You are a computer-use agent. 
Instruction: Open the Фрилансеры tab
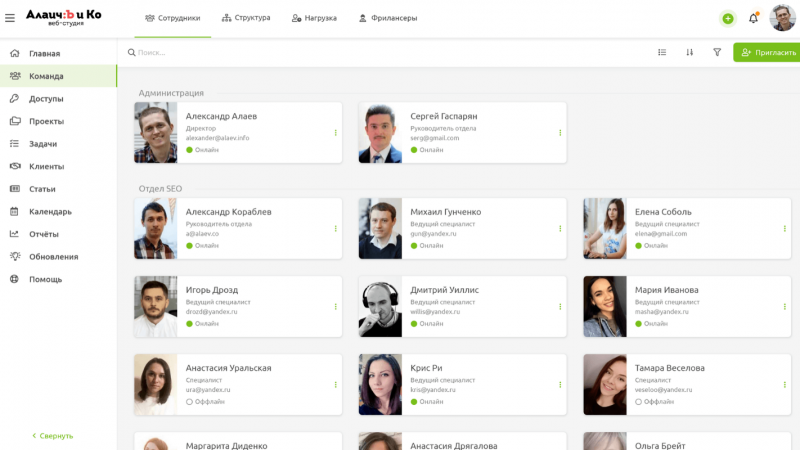point(388,18)
